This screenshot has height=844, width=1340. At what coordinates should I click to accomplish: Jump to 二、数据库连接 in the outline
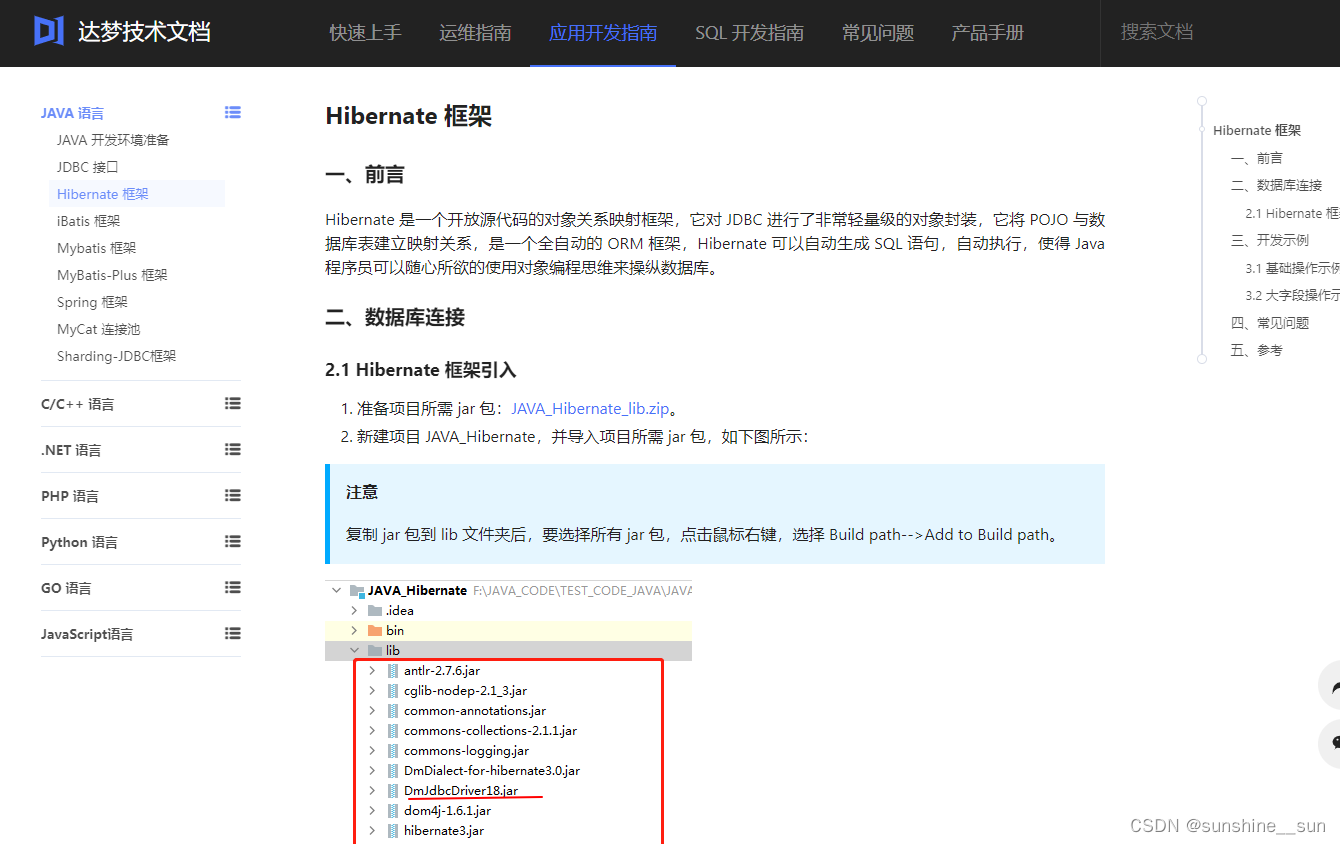point(1277,185)
